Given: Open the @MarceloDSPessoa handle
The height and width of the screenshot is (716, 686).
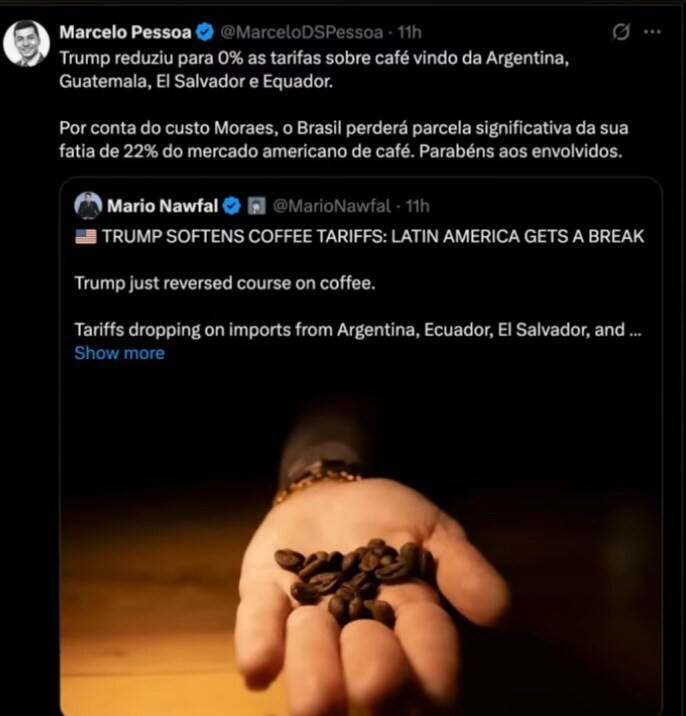Looking at the screenshot, I should pyautogui.click(x=302, y=32).
